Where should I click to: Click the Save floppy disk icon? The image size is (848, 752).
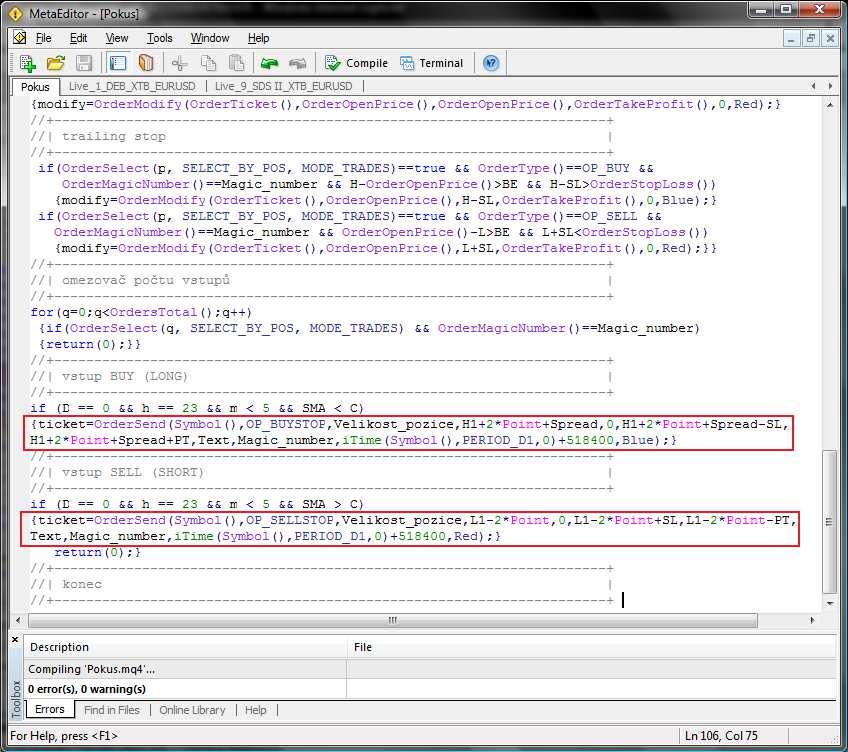point(84,63)
